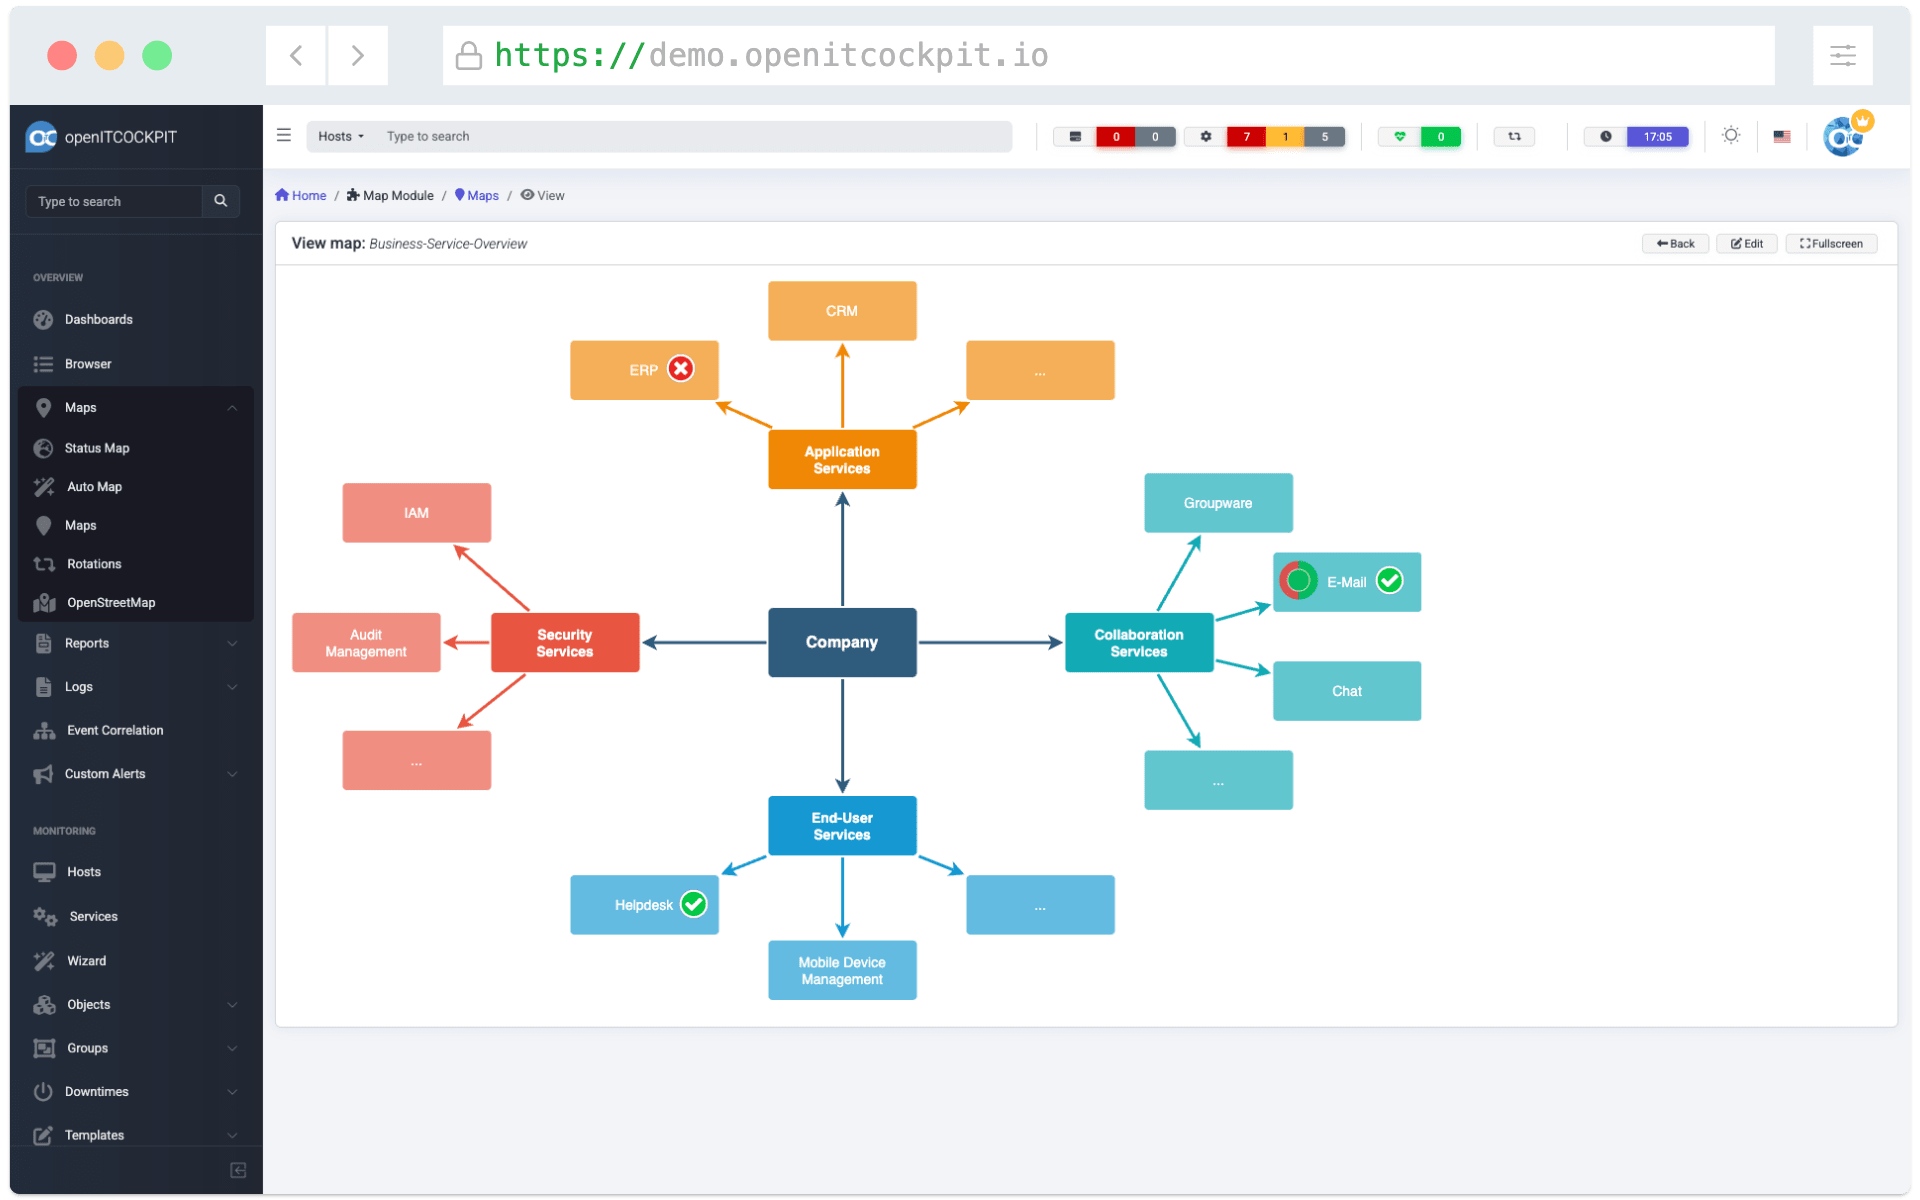Viewport: 1920px width, 1200px height.
Task: Click the browser forward arrow
Action: [357, 56]
